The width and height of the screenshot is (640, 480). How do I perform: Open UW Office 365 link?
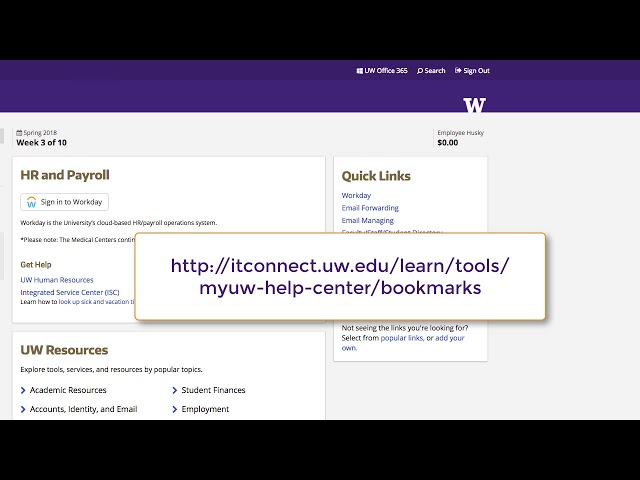382,71
